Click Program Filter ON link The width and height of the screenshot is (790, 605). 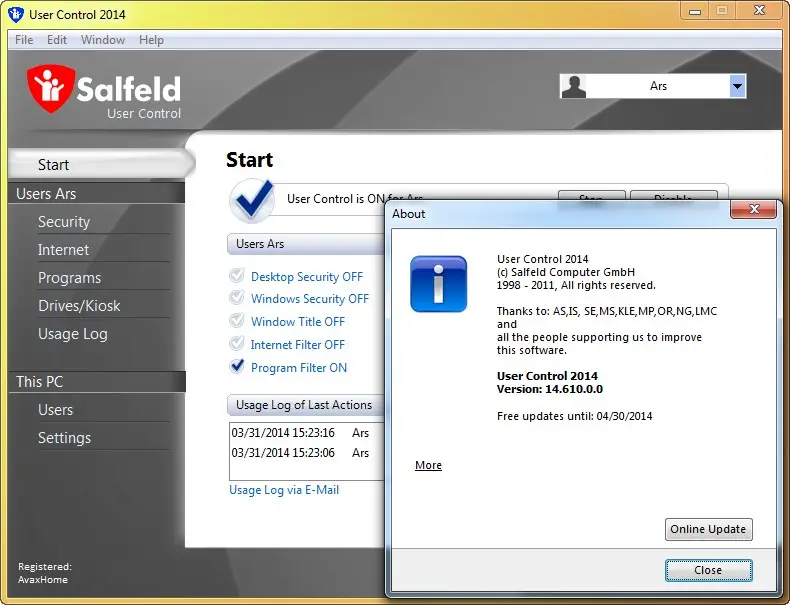[299, 368]
